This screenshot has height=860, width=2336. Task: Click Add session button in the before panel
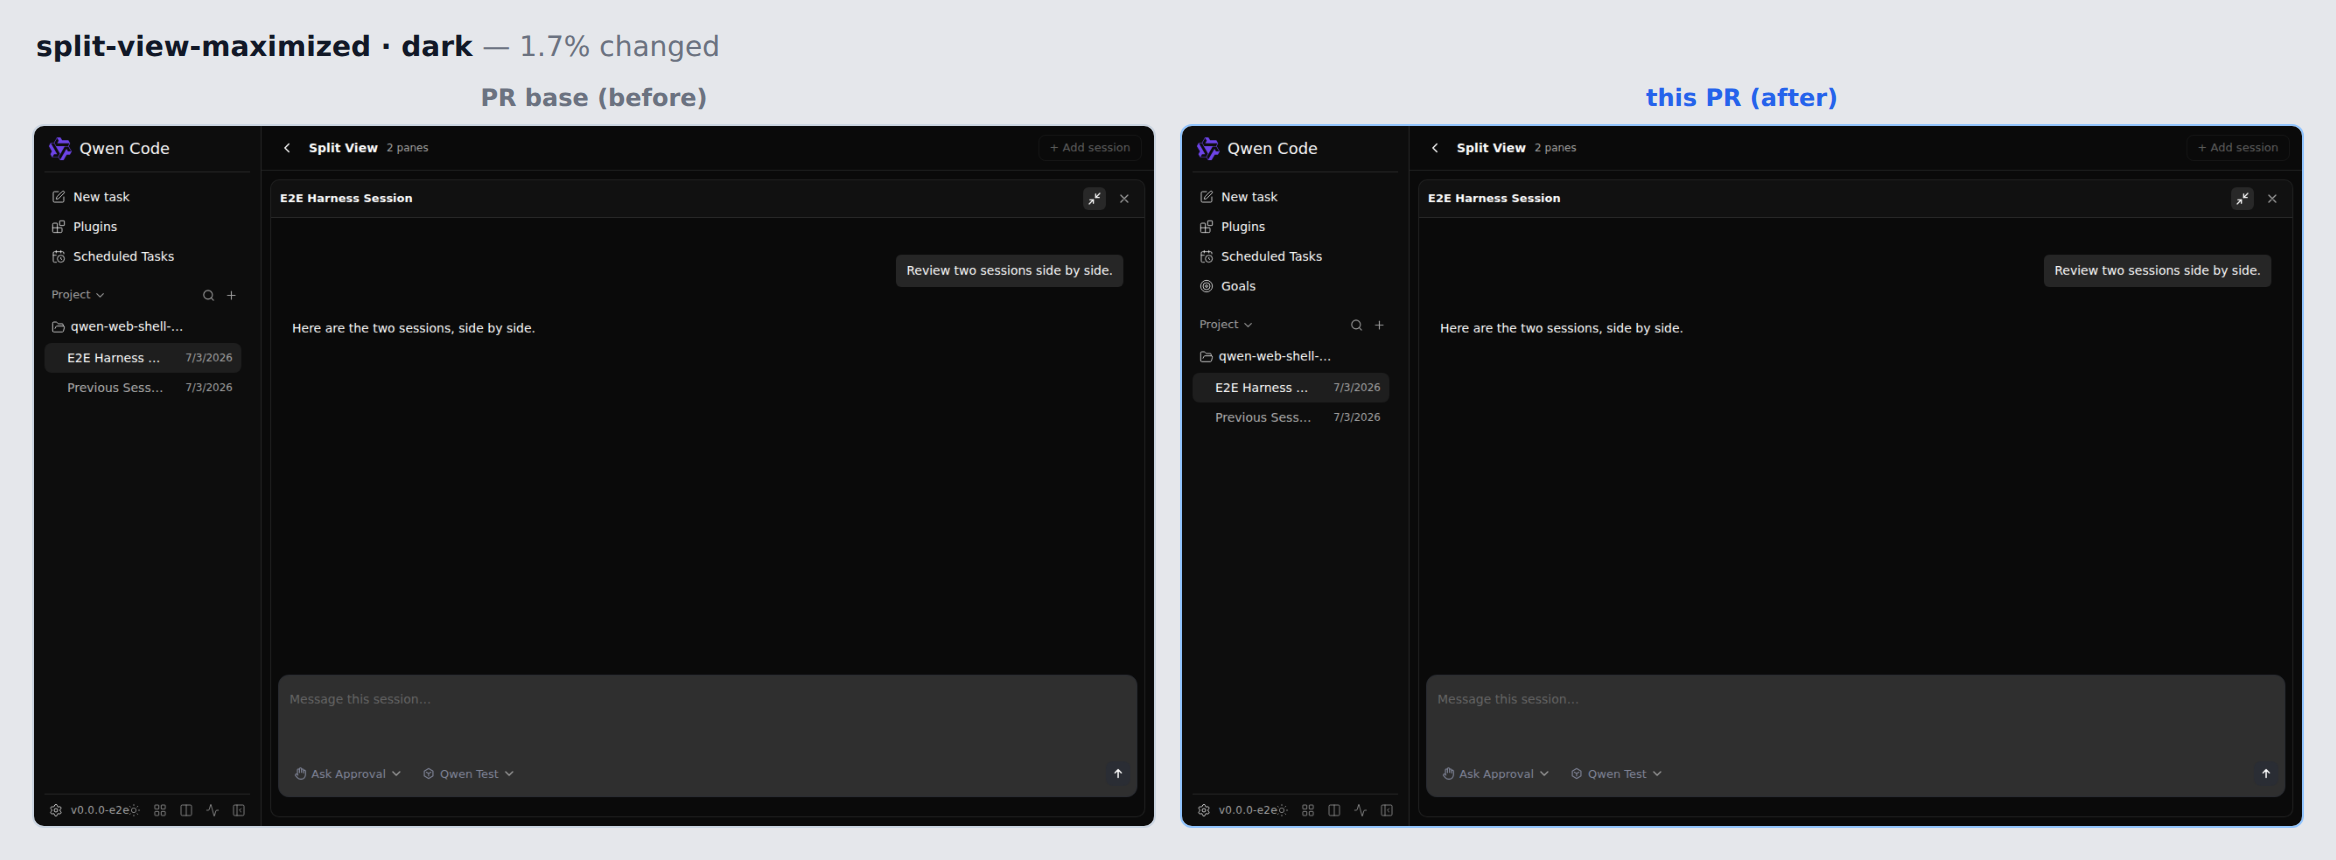1090,148
